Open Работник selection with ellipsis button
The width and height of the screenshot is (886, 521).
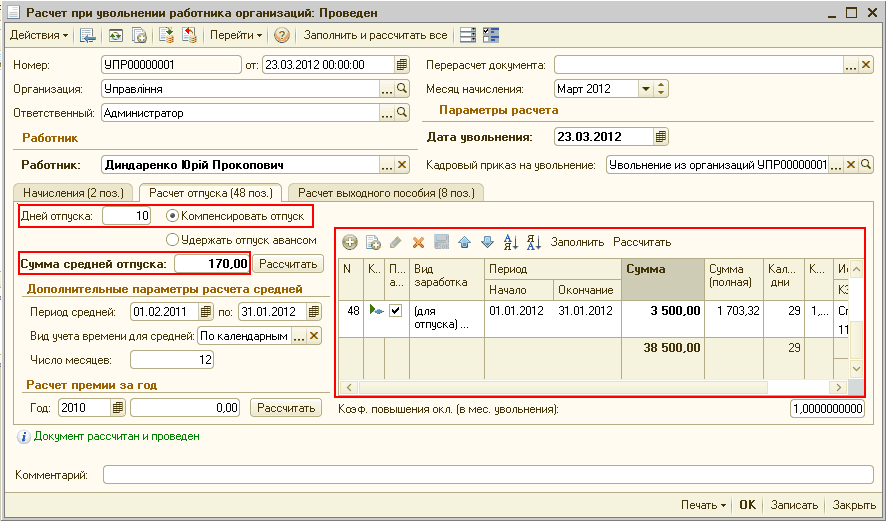387,165
